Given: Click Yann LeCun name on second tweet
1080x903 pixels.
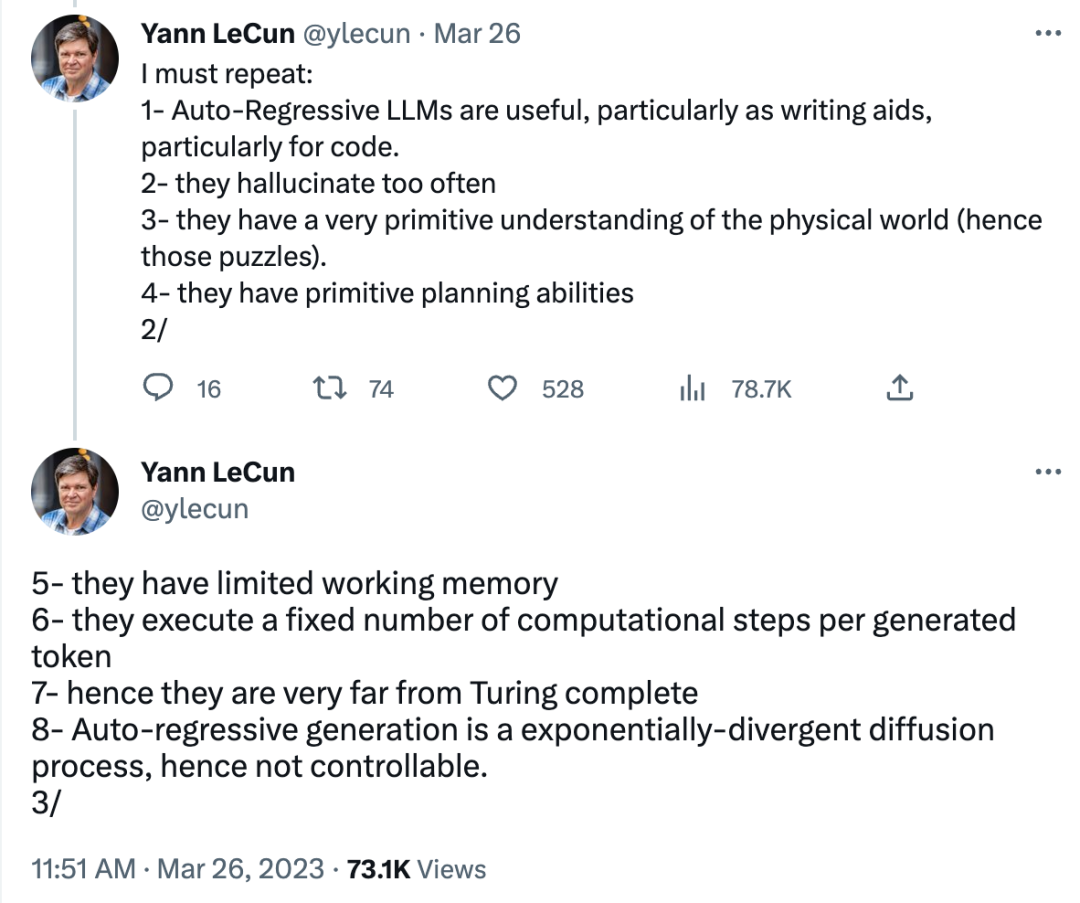Looking at the screenshot, I should (x=218, y=473).
